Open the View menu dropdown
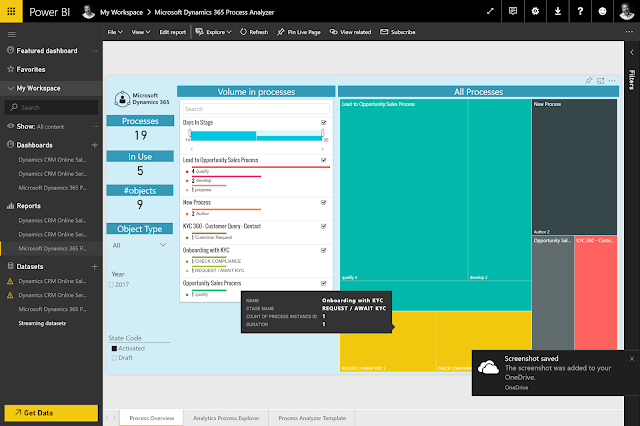The height and width of the screenshot is (426, 640). point(140,32)
